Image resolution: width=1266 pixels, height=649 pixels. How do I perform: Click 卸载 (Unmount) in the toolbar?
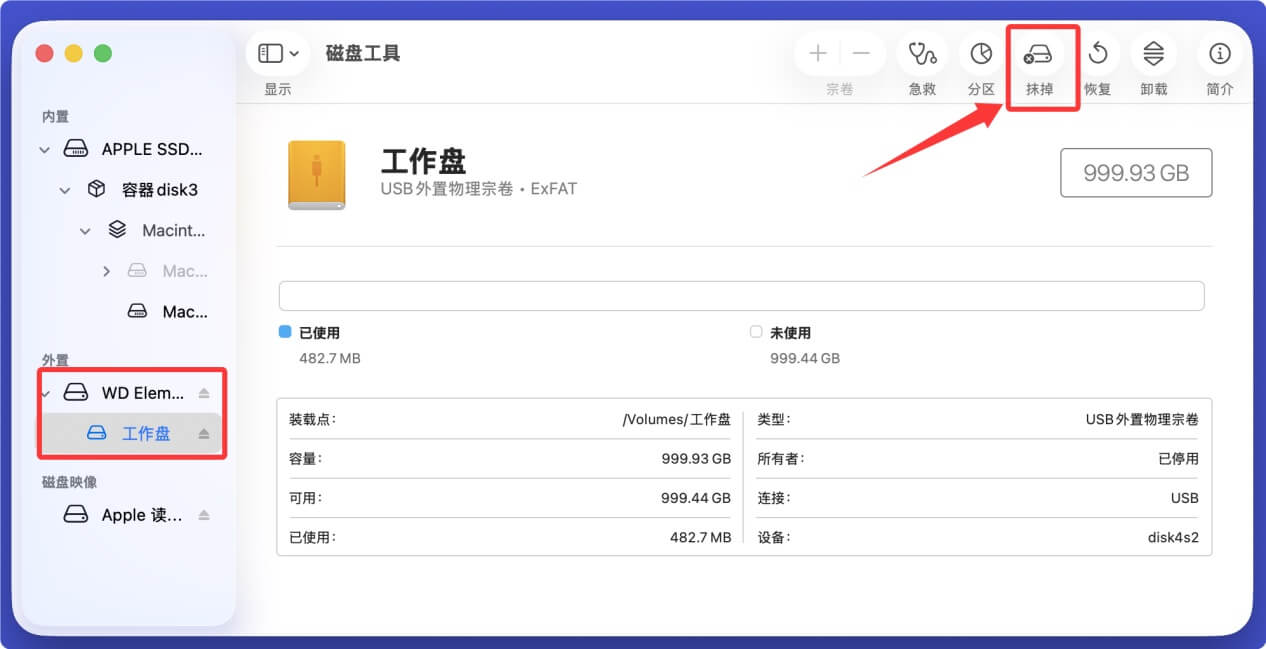point(1153,54)
